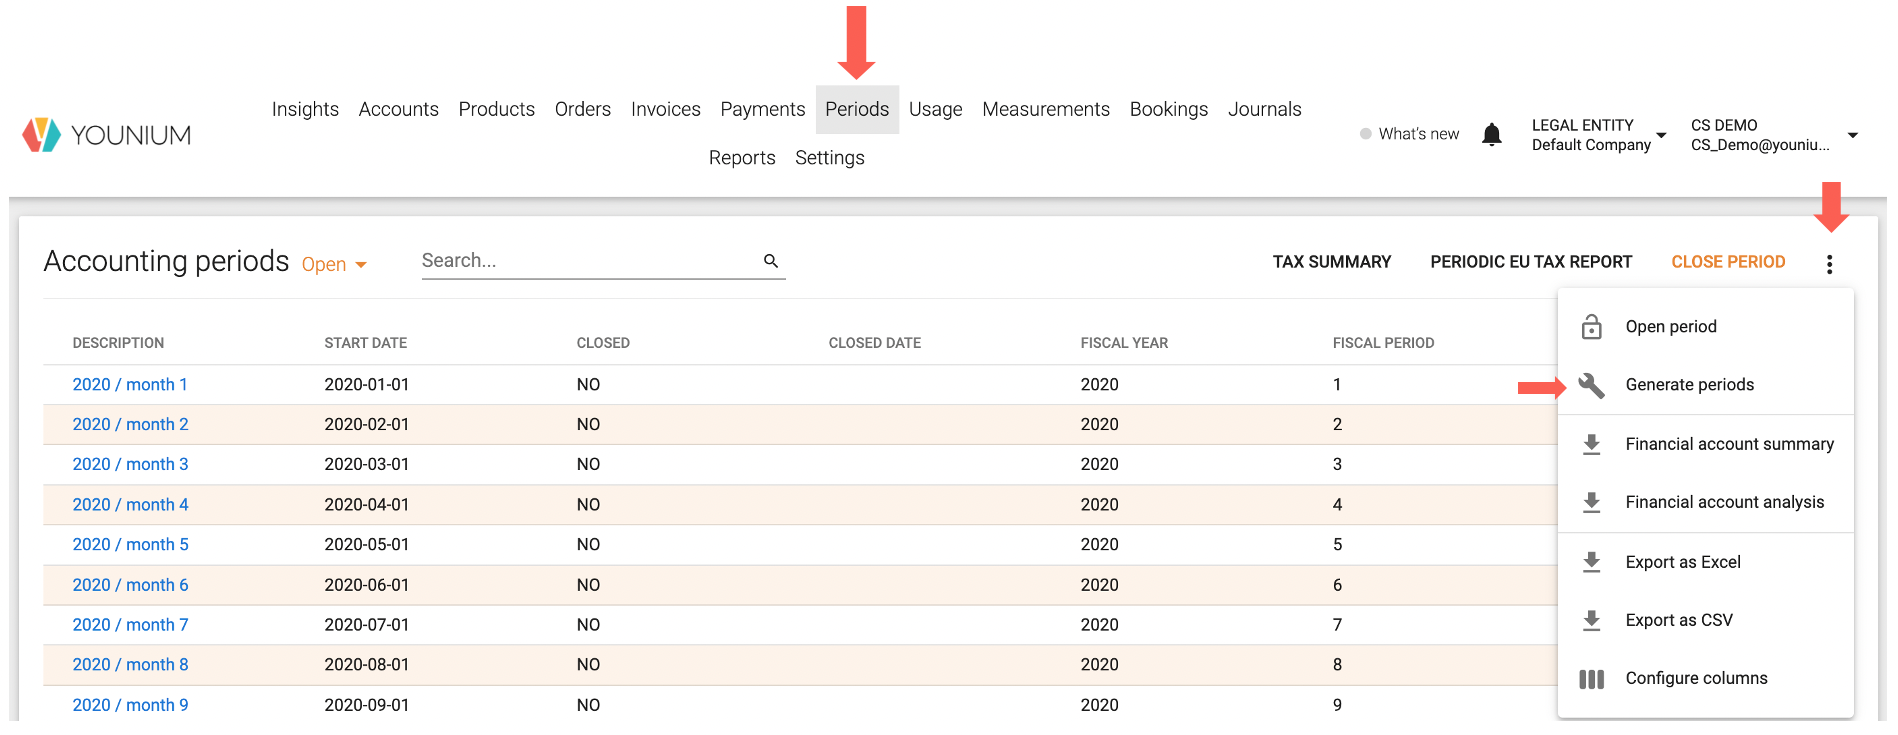Image resolution: width=1898 pixels, height=735 pixels.
Task: Sort by the FISCAL PERIOD column header
Action: [x=1383, y=343]
